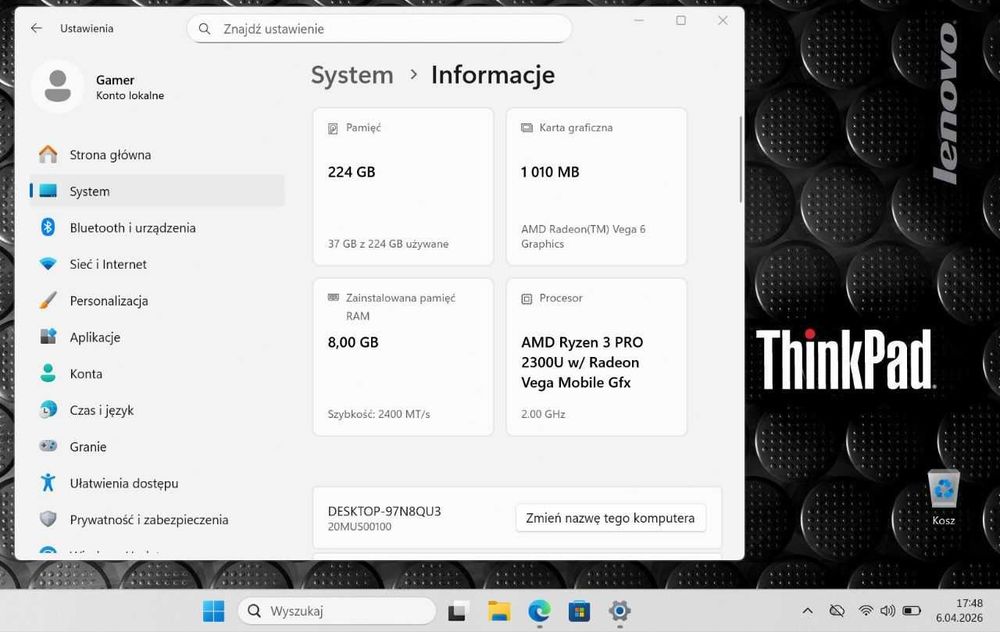Focus the Znajdź ustawienie search box
Image resolution: width=1000 pixels, height=632 pixels.
(379, 29)
